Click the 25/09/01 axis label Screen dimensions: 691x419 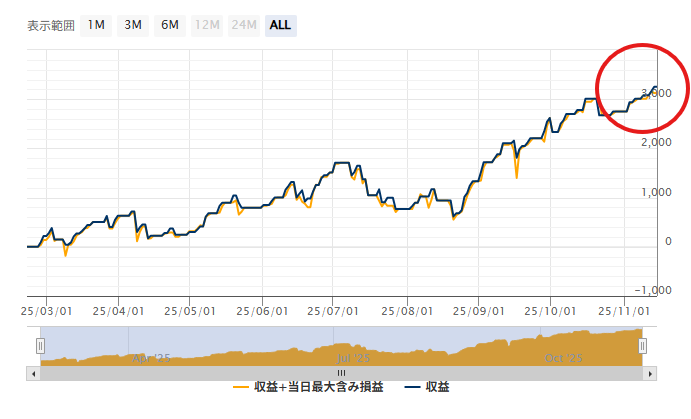478,311
